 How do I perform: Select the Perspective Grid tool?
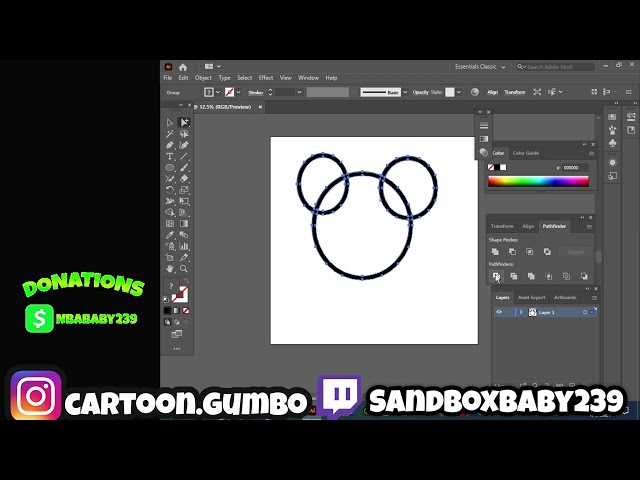pyautogui.click(x=184, y=212)
